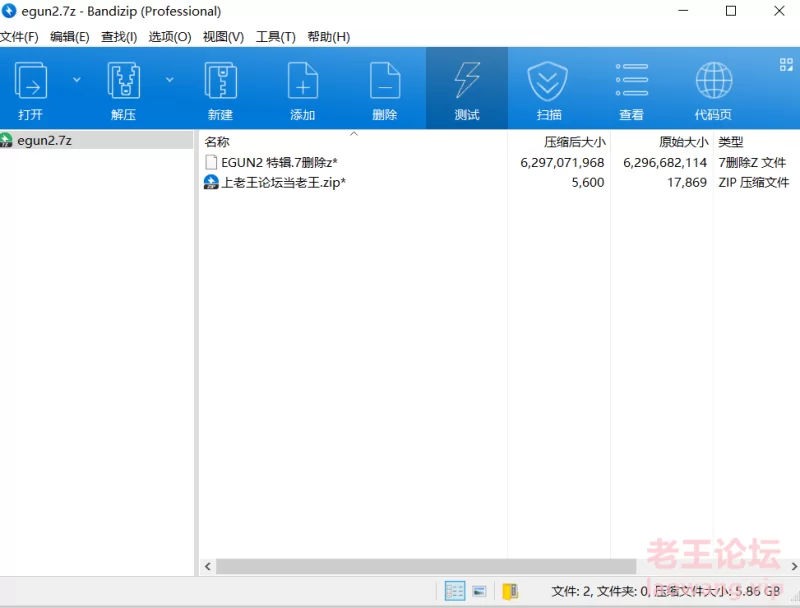Image resolution: width=800 pixels, height=608 pixels.
Task: Open the 工具(T) menu
Action: tap(276, 37)
